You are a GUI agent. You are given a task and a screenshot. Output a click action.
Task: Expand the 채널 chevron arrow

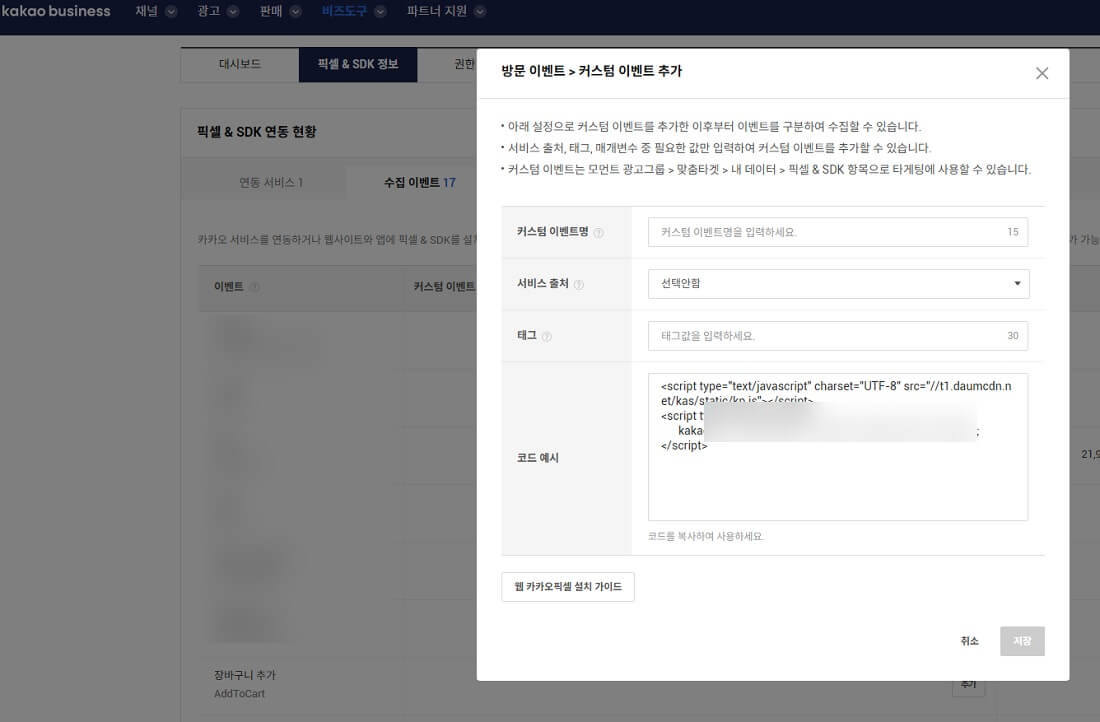[x=170, y=12]
